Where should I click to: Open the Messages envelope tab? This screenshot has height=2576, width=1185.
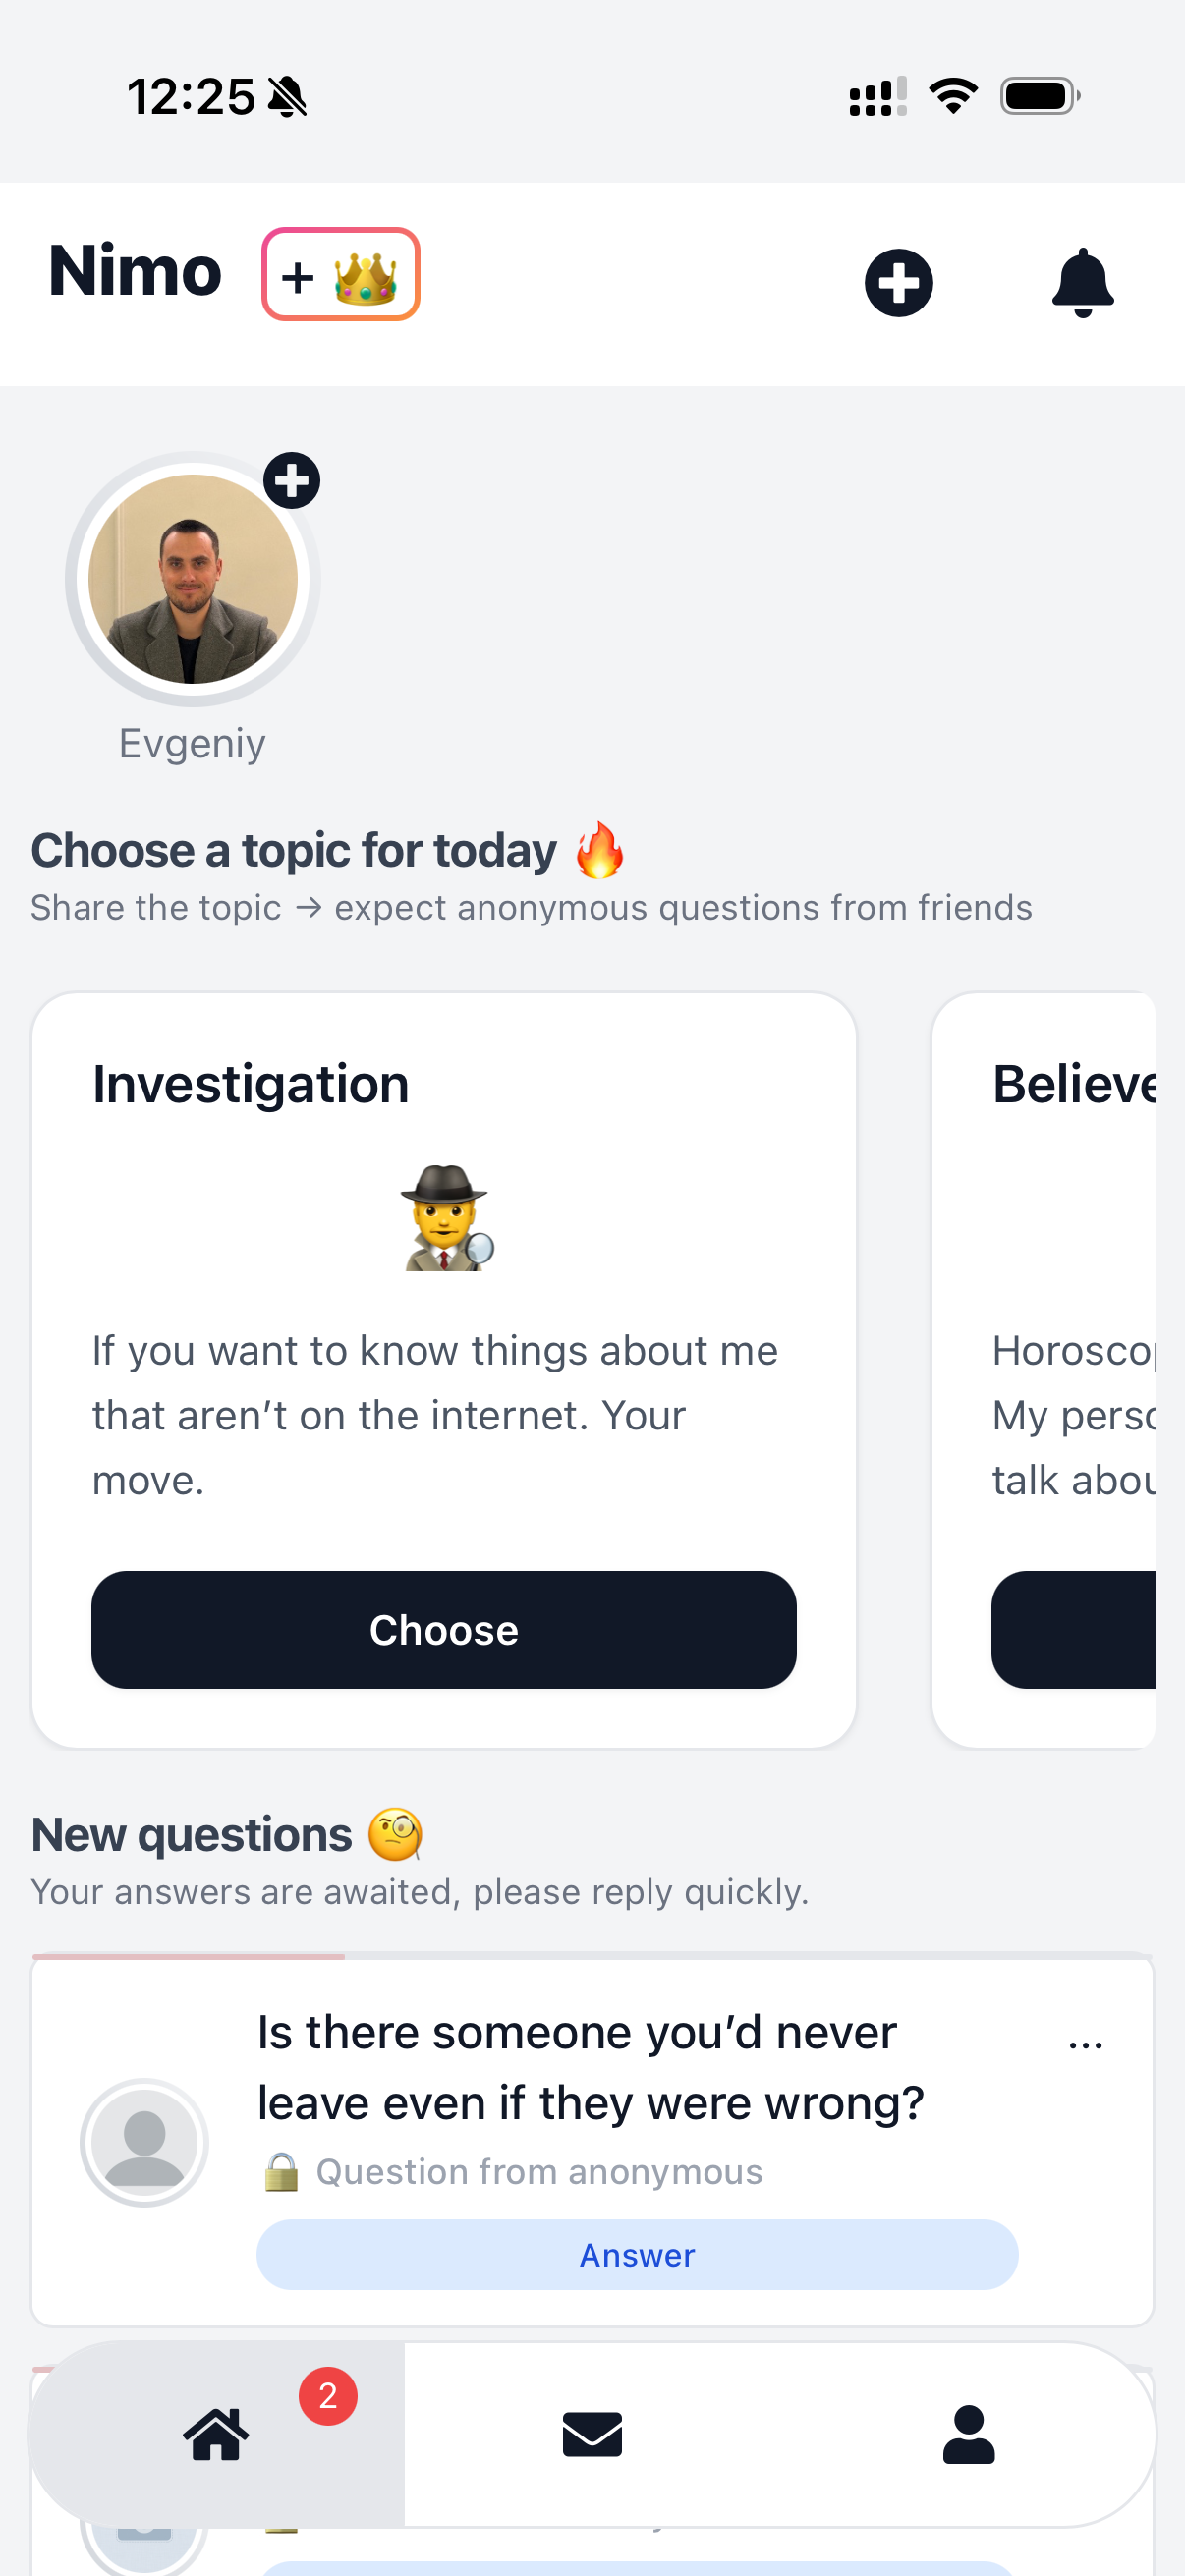pyautogui.click(x=592, y=2434)
